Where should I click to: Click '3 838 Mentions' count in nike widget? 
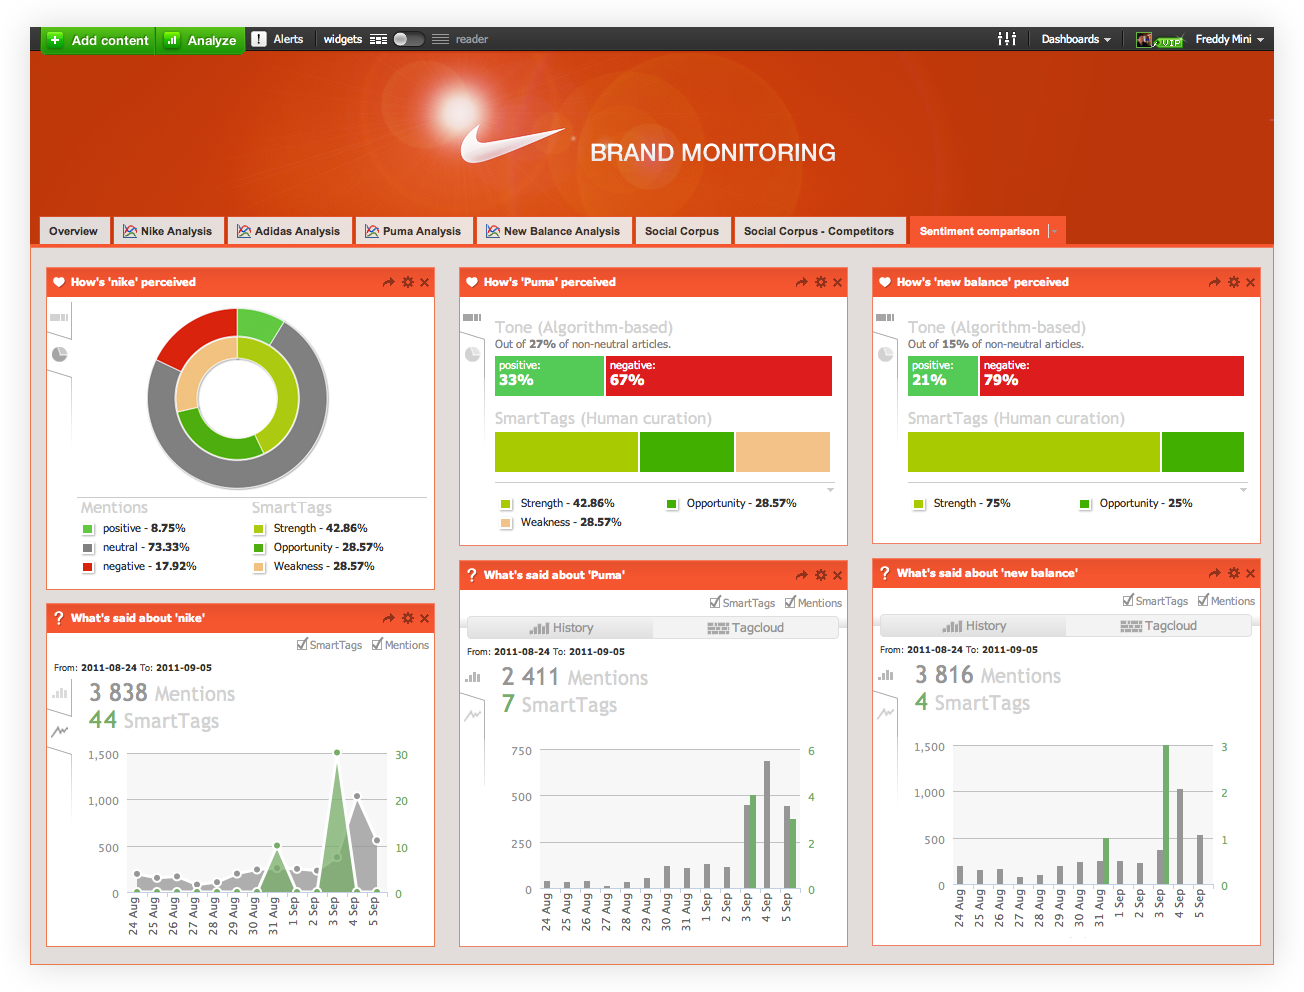[162, 693]
